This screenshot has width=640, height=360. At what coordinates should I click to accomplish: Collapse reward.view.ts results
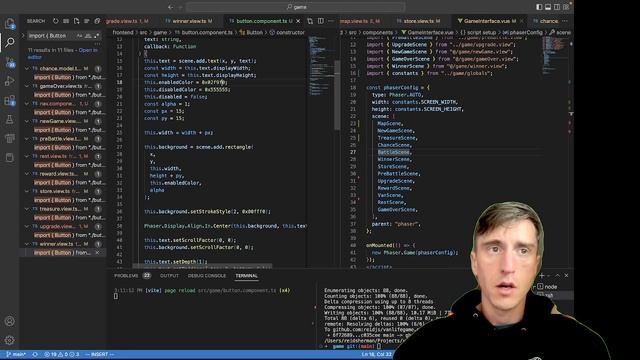[27, 174]
